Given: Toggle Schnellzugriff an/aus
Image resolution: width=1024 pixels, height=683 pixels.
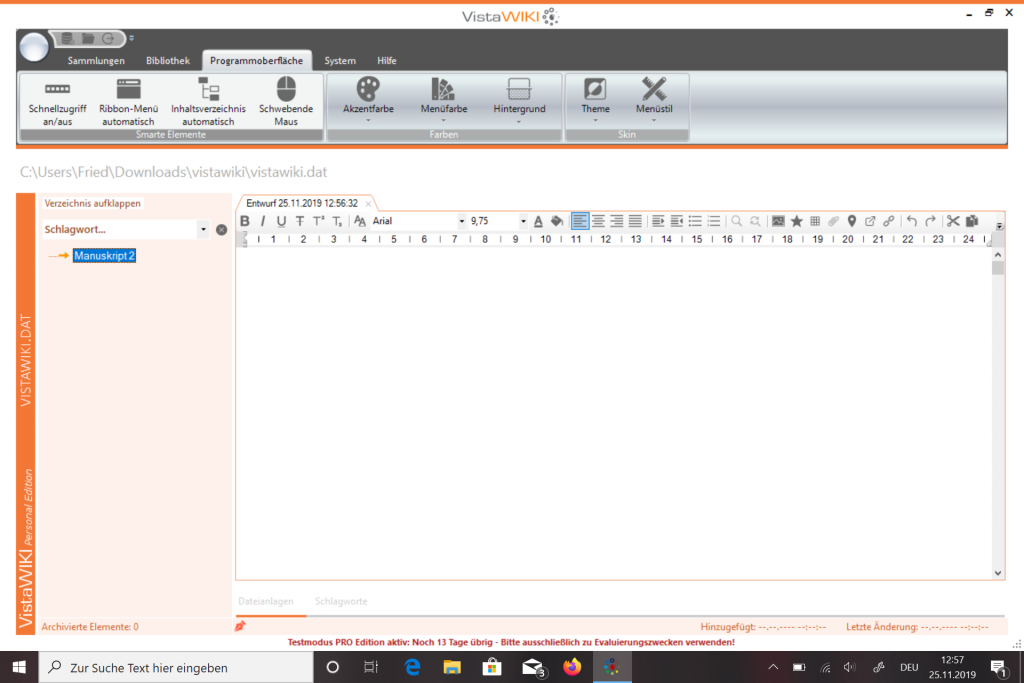Looking at the screenshot, I should click(57, 102).
